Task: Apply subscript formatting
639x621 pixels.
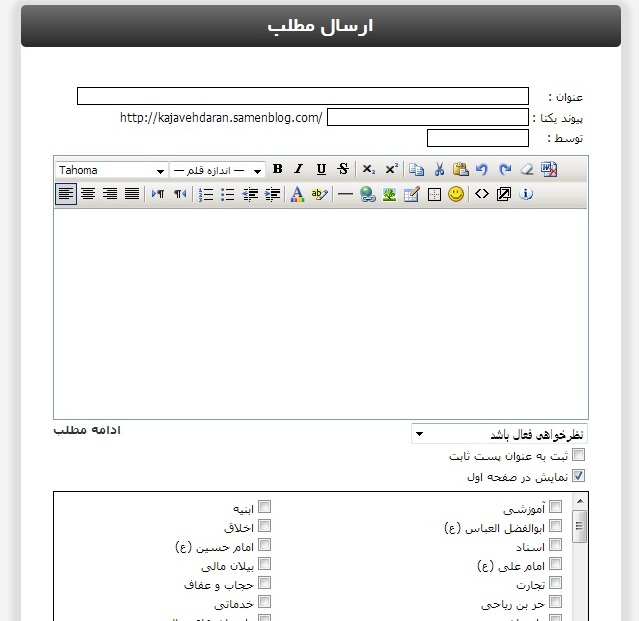Action: [x=369, y=169]
